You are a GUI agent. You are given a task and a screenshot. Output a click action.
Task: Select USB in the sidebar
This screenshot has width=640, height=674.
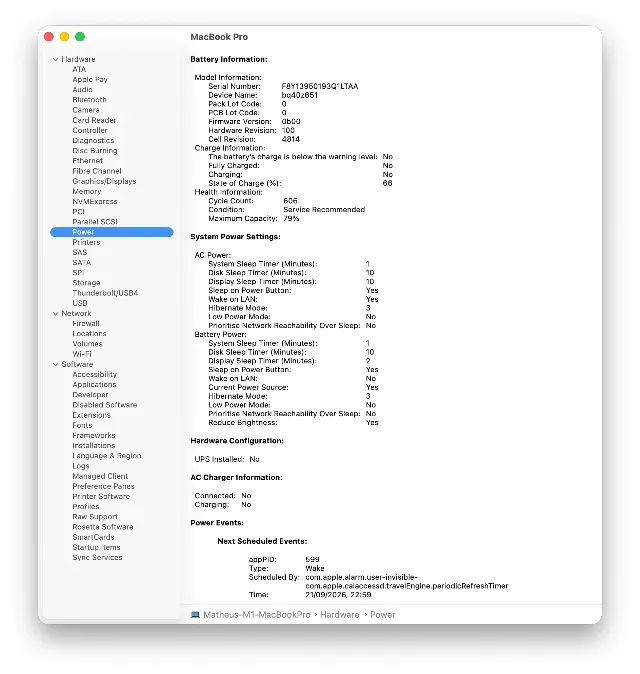tap(80, 303)
